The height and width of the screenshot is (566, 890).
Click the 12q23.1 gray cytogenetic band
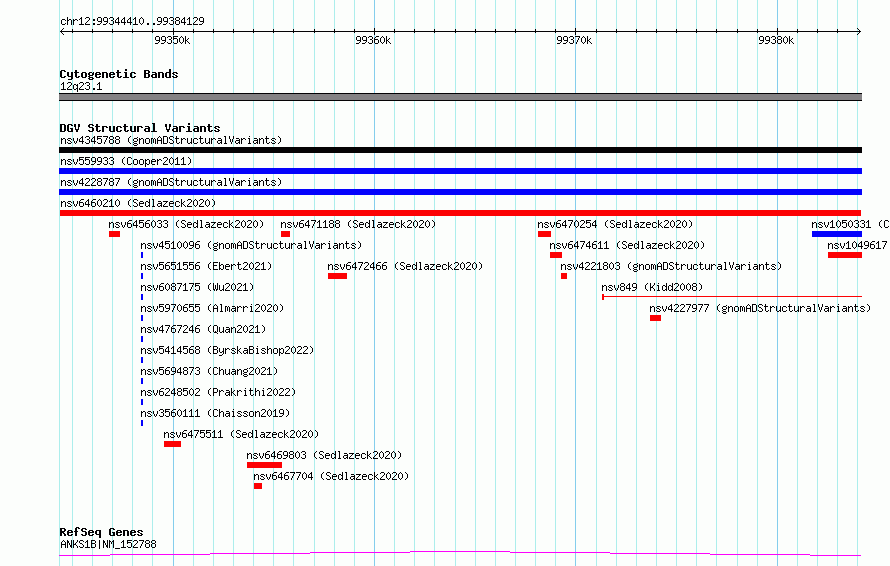[460, 97]
